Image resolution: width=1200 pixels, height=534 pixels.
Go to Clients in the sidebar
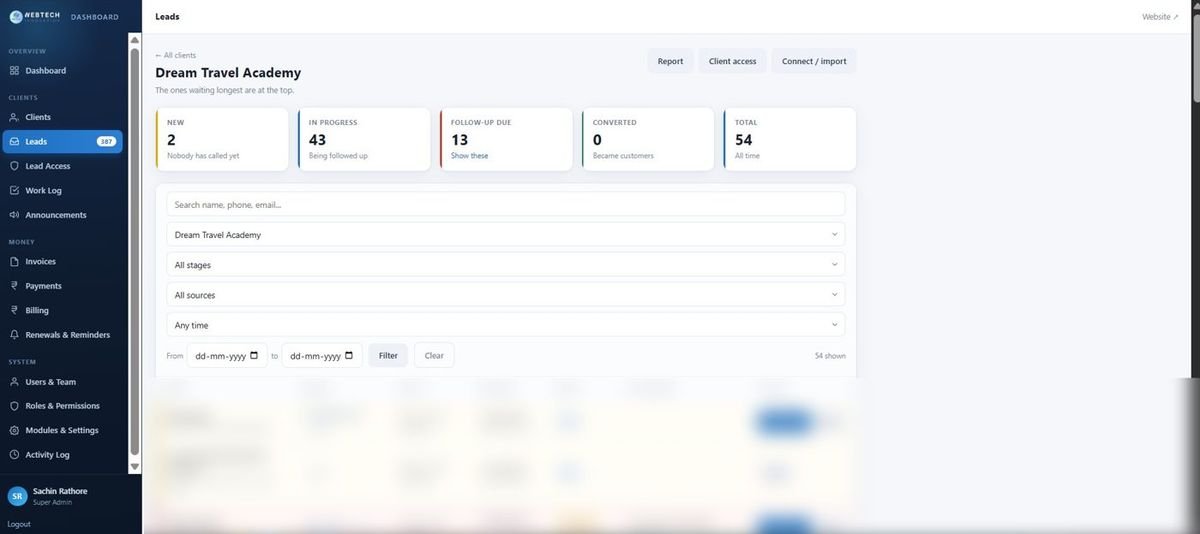[62, 117]
